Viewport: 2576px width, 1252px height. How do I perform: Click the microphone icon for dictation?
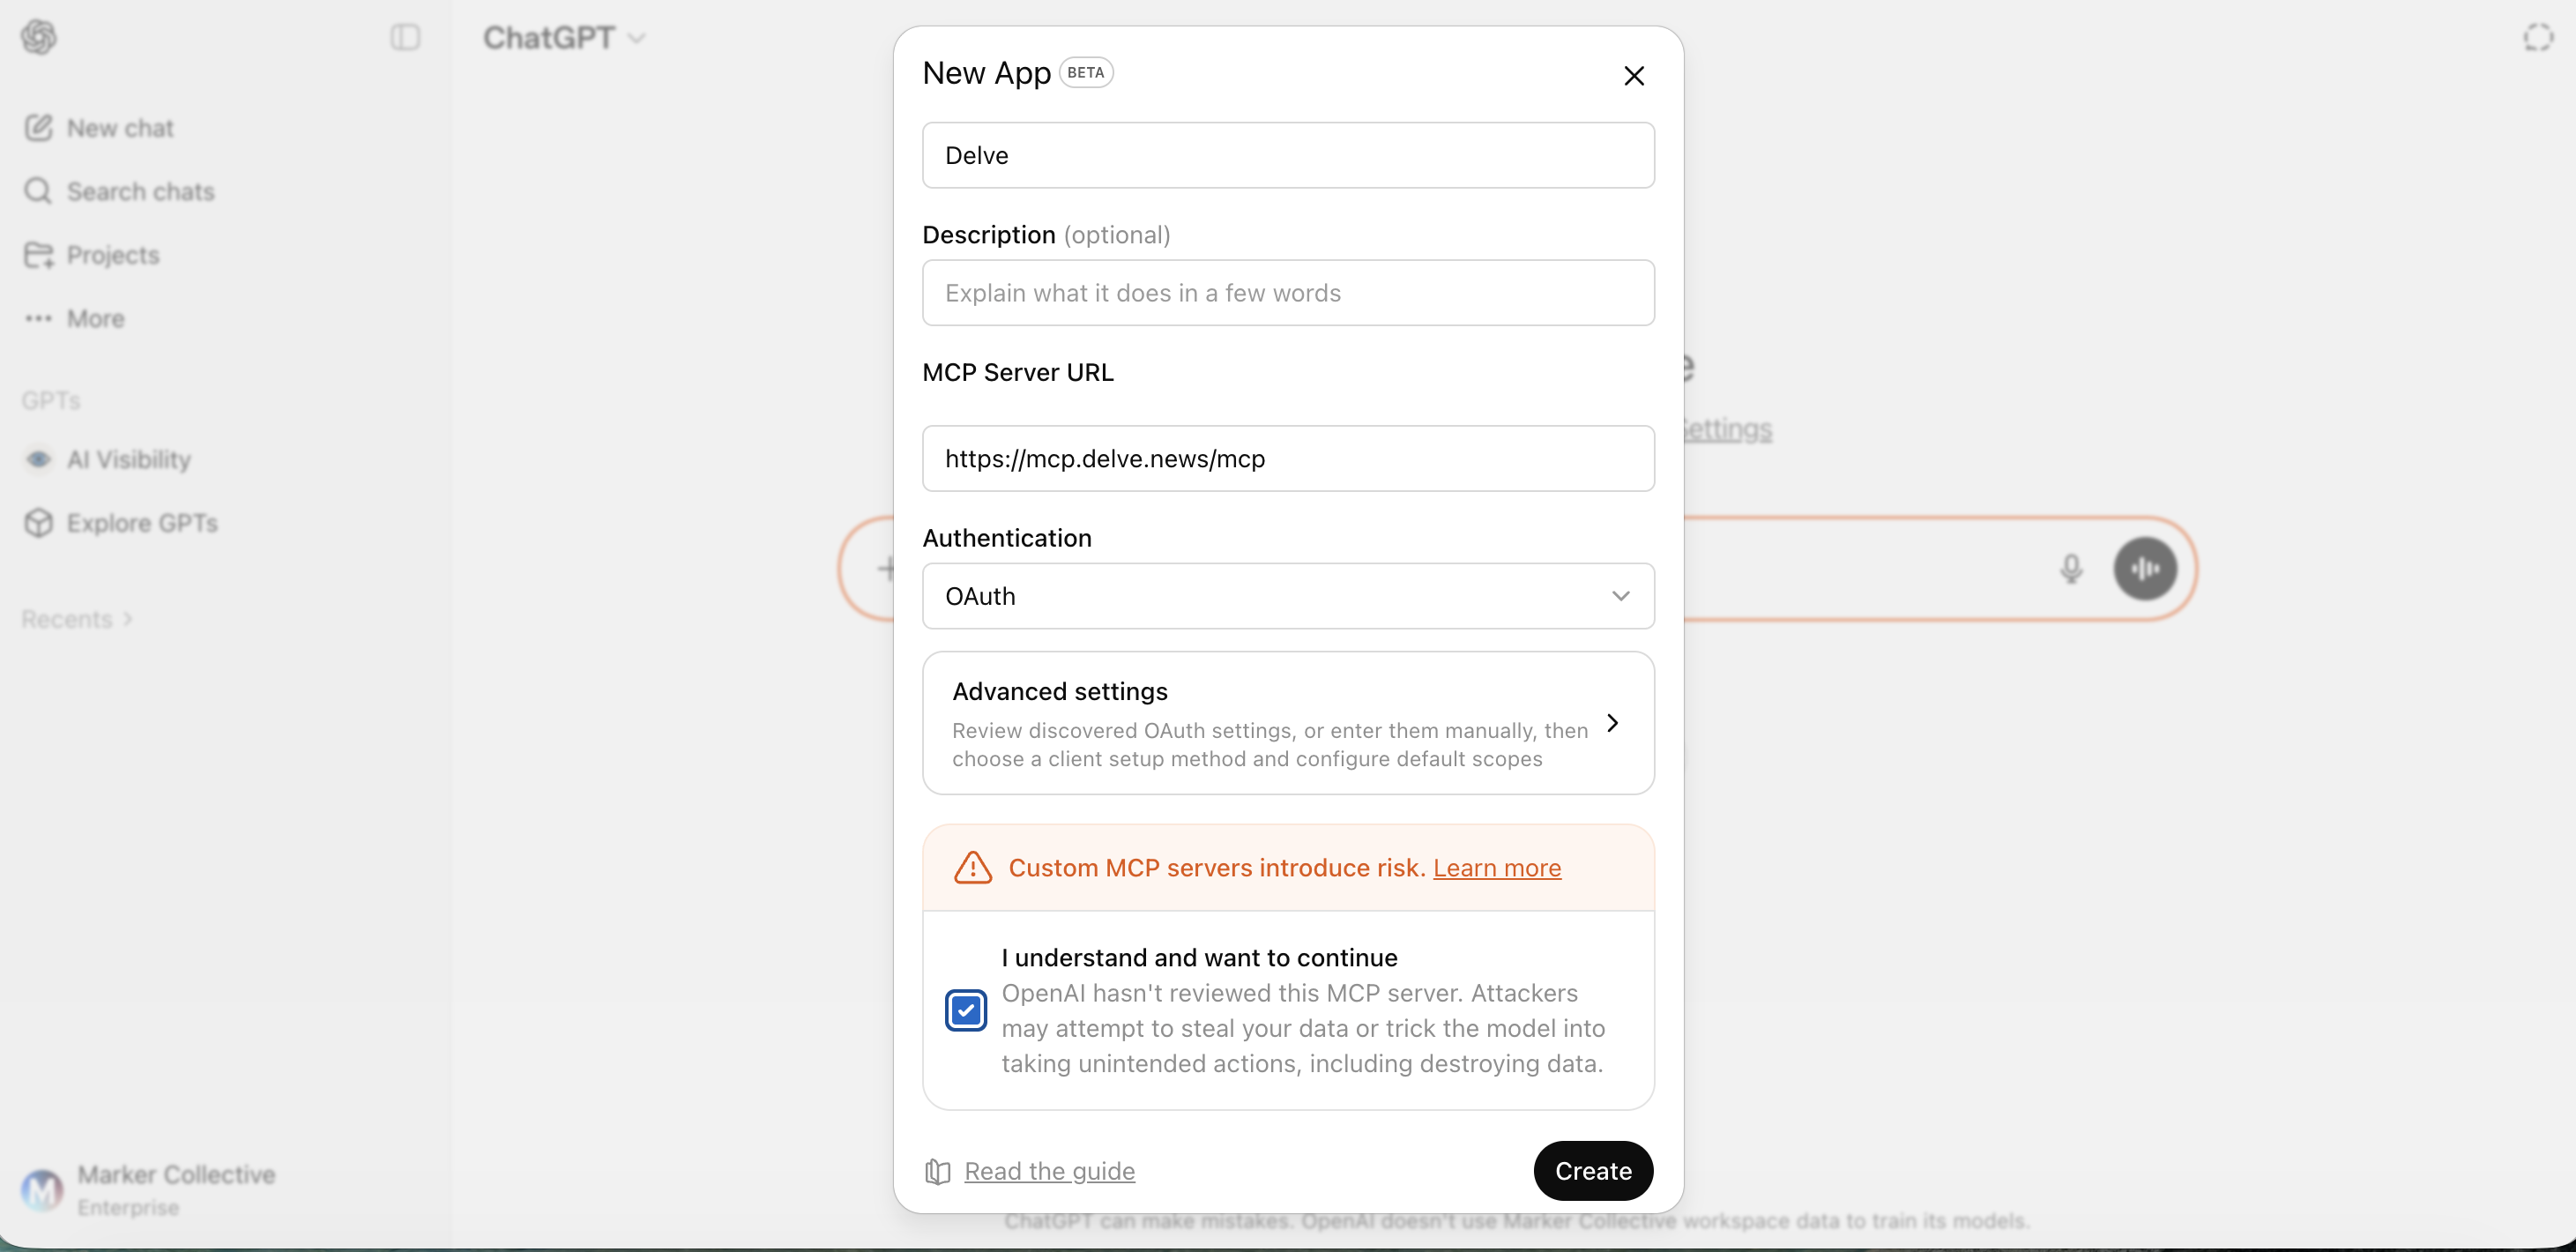coord(2072,568)
